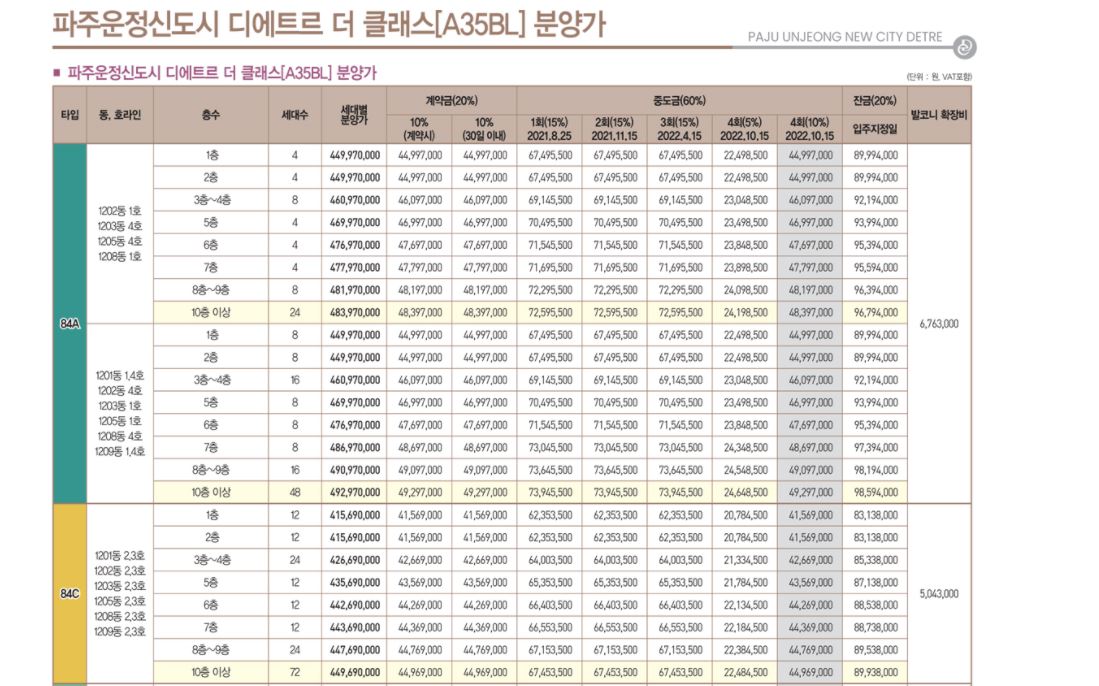Screen dimensions: 1099x686
Task: Click sale price '435,690,000'
Action: click(x=355, y=582)
